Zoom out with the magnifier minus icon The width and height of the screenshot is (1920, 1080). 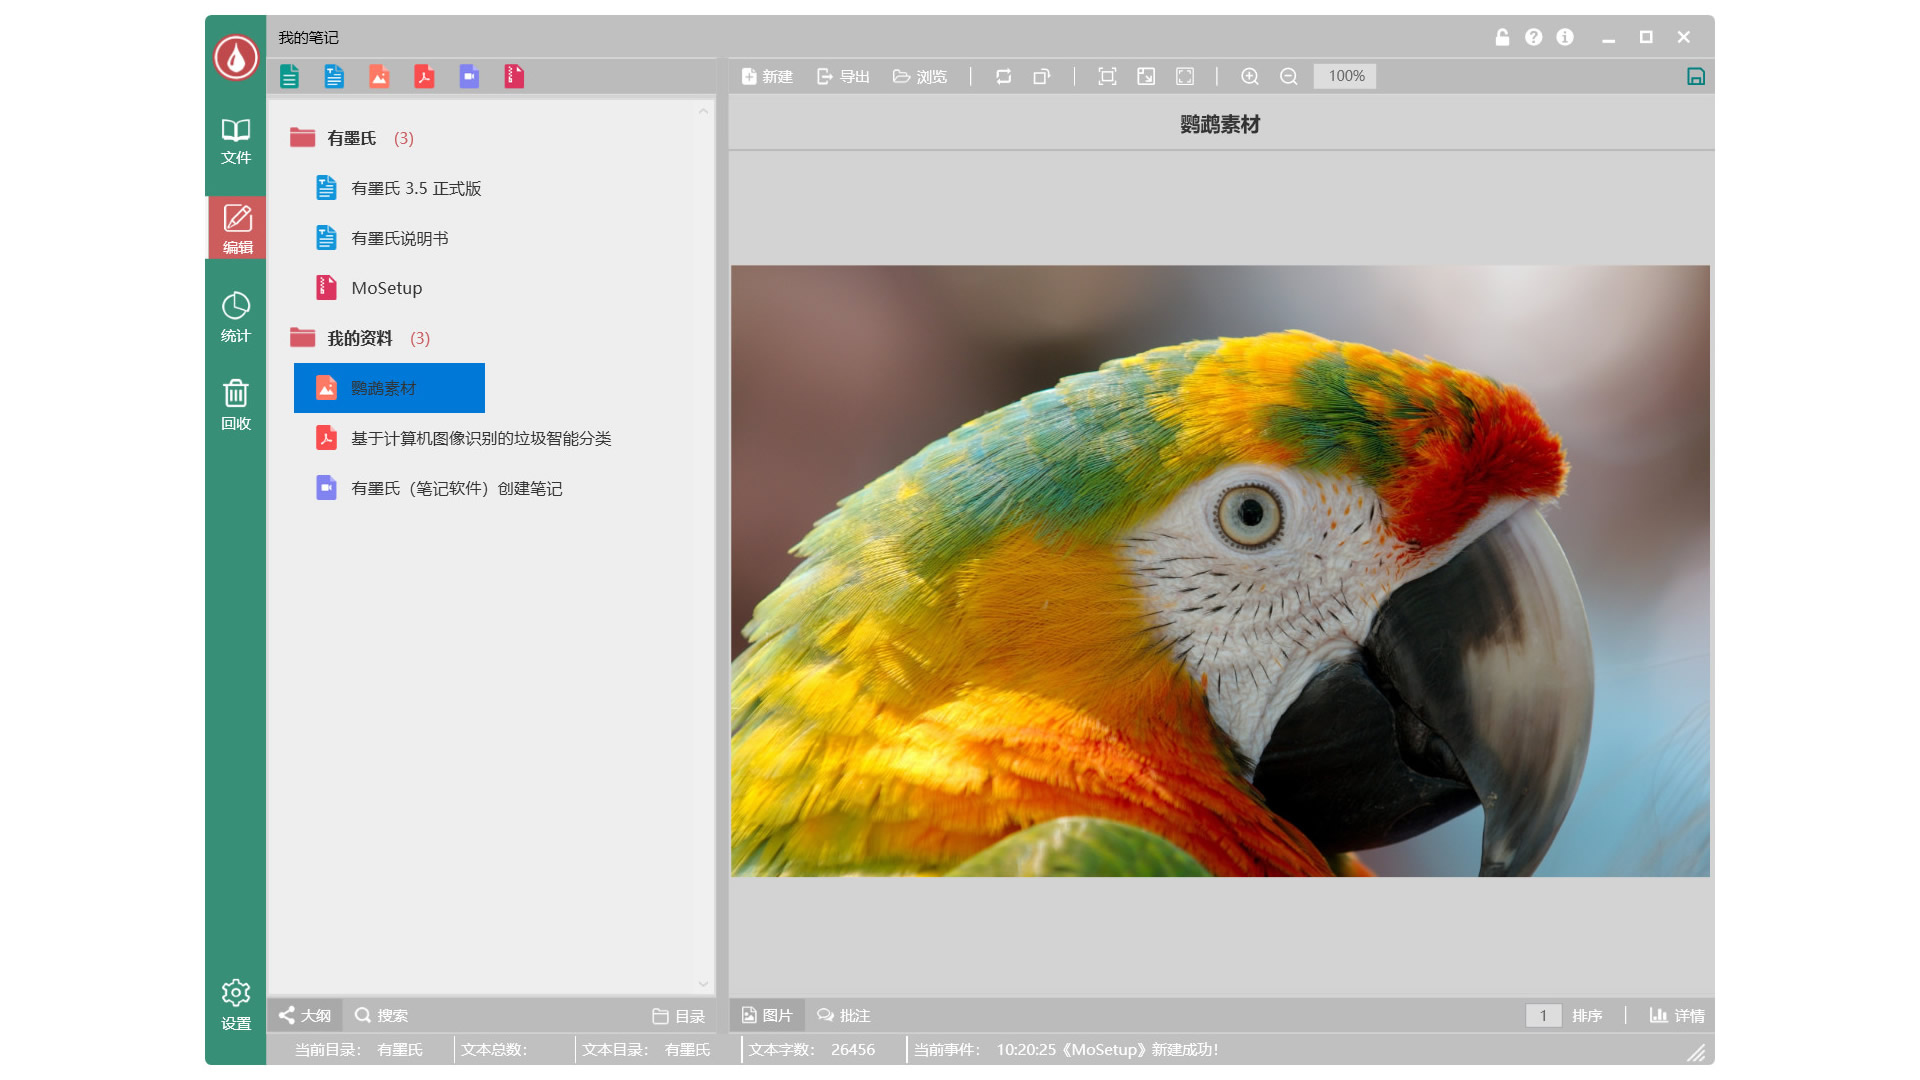pyautogui.click(x=1289, y=76)
